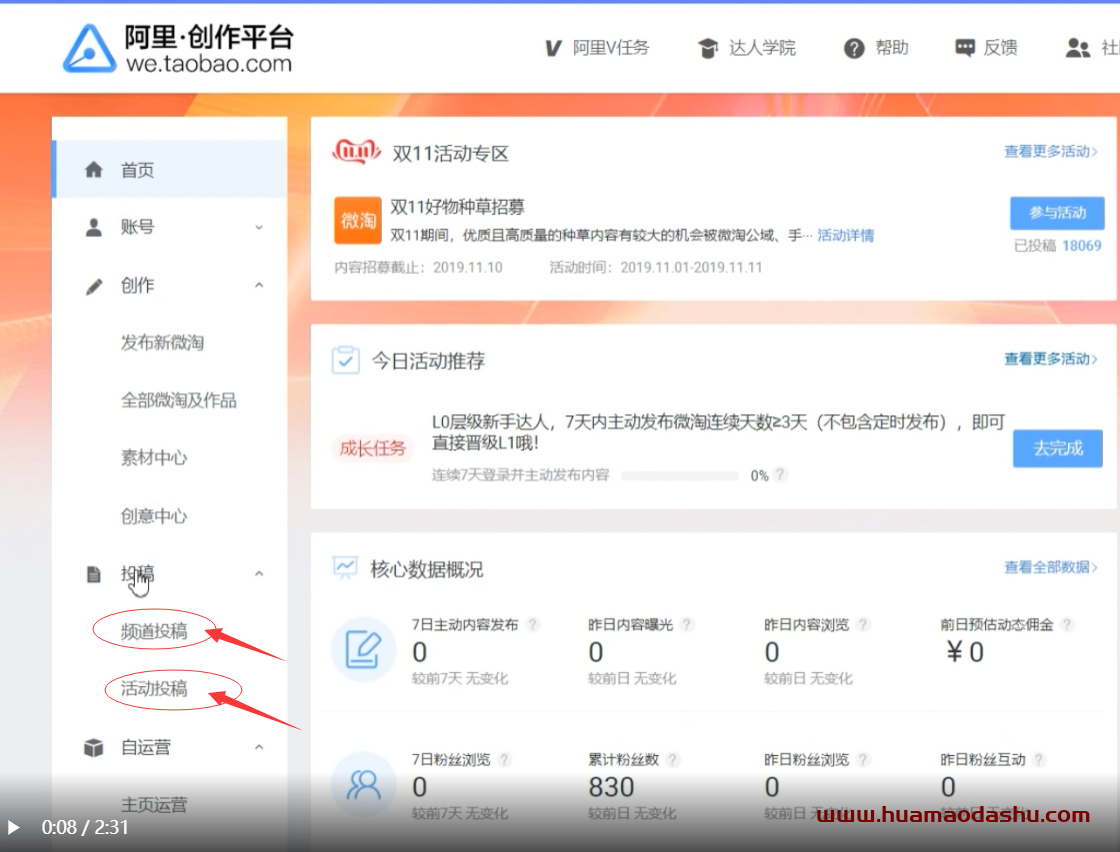Open 阿里V任务 from the top navigation
1120x852 pixels.
coord(597,48)
